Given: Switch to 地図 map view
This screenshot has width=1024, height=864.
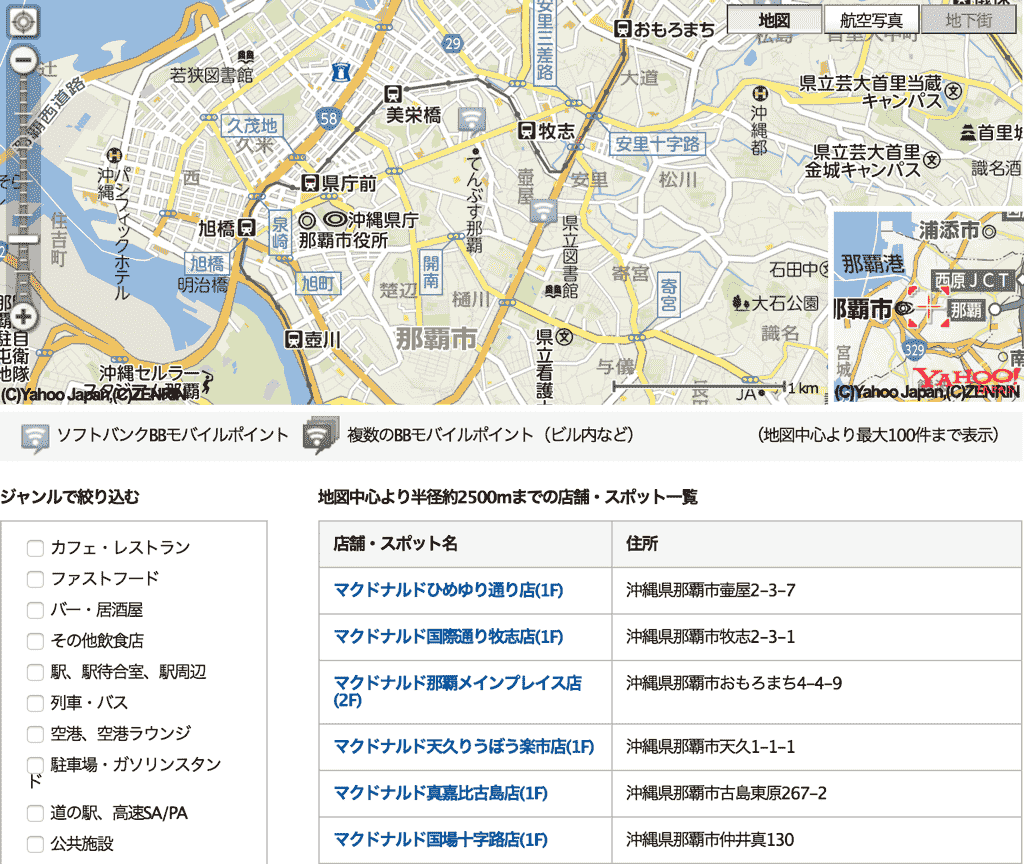Looking at the screenshot, I should (x=775, y=20).
